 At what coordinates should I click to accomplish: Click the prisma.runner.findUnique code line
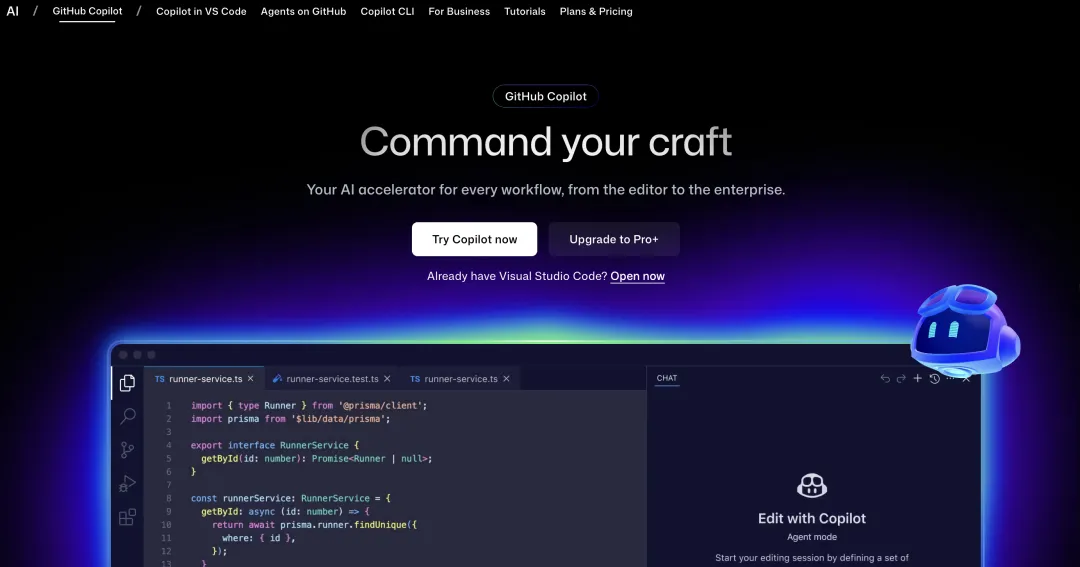tap(314, 525)
